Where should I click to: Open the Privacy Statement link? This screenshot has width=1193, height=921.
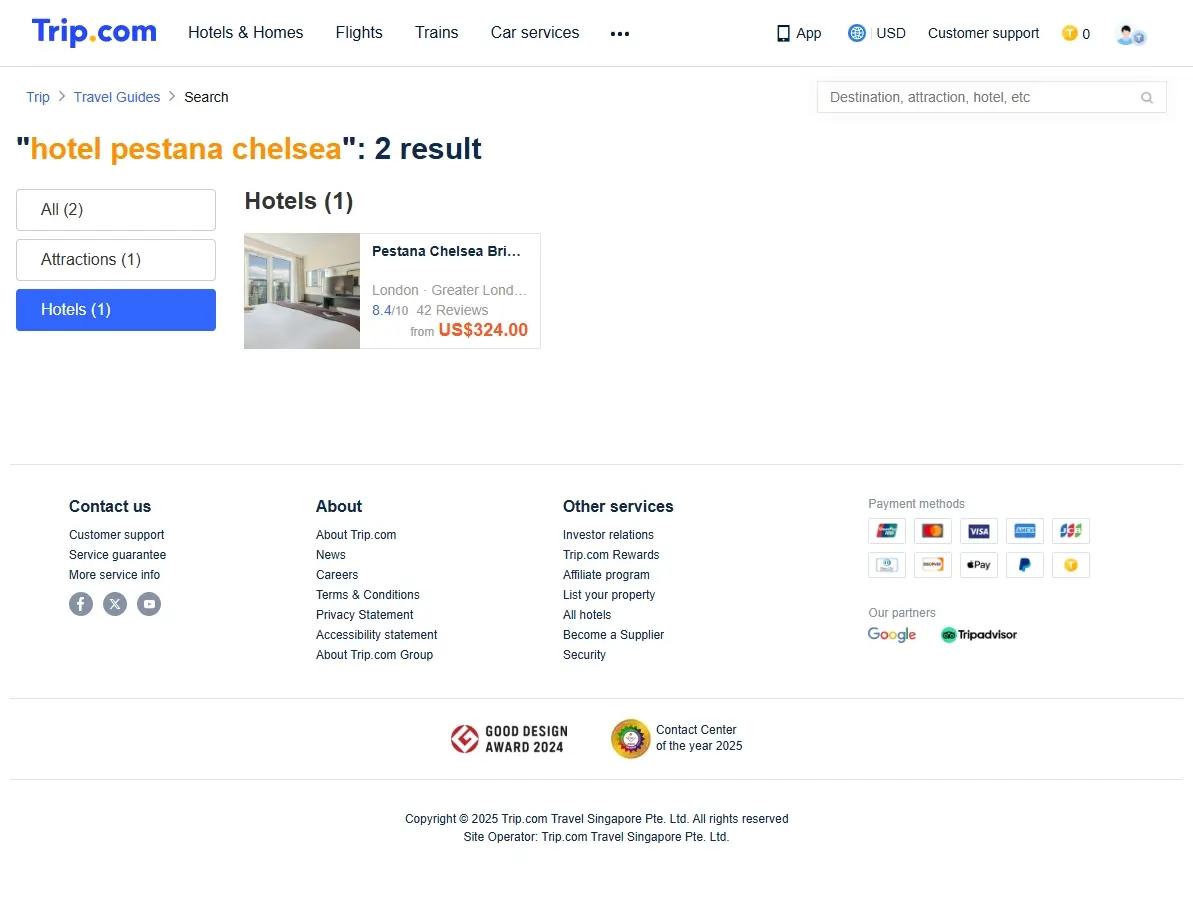(364, 615)
